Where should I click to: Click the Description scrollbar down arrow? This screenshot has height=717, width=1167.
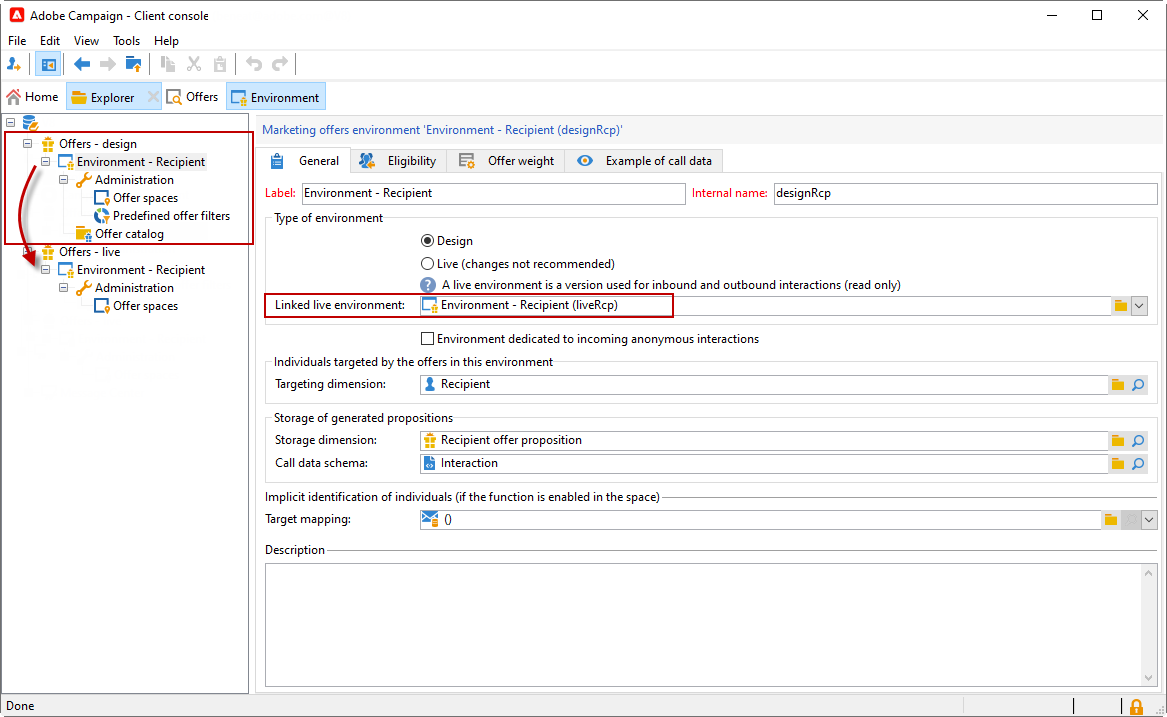(x=1148, y=678)
